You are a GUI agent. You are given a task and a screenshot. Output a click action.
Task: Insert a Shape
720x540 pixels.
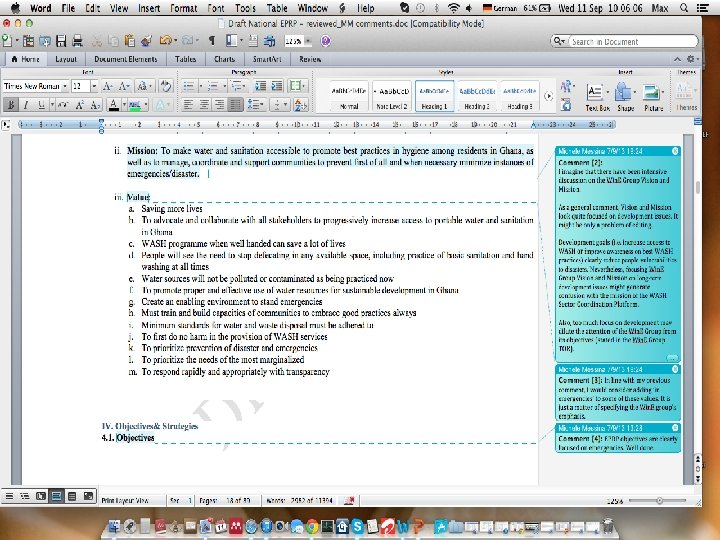(625, 98)
